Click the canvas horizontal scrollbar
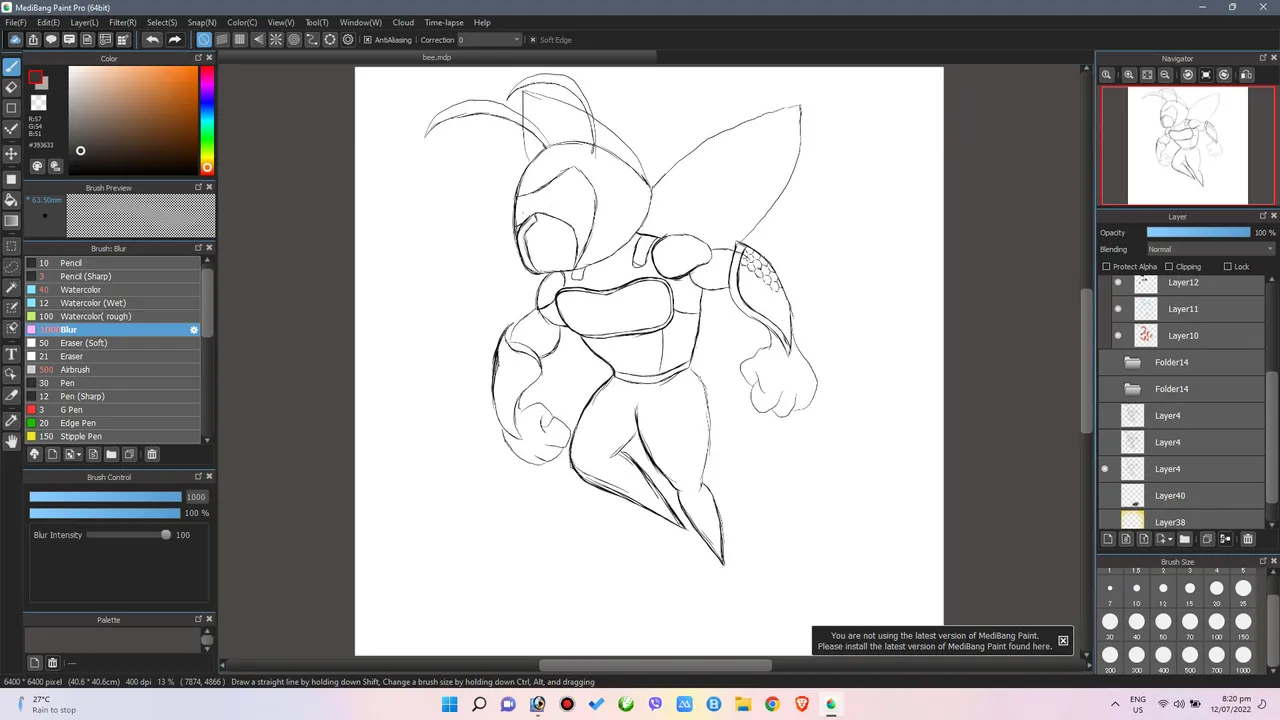 [x=655, y=666]
